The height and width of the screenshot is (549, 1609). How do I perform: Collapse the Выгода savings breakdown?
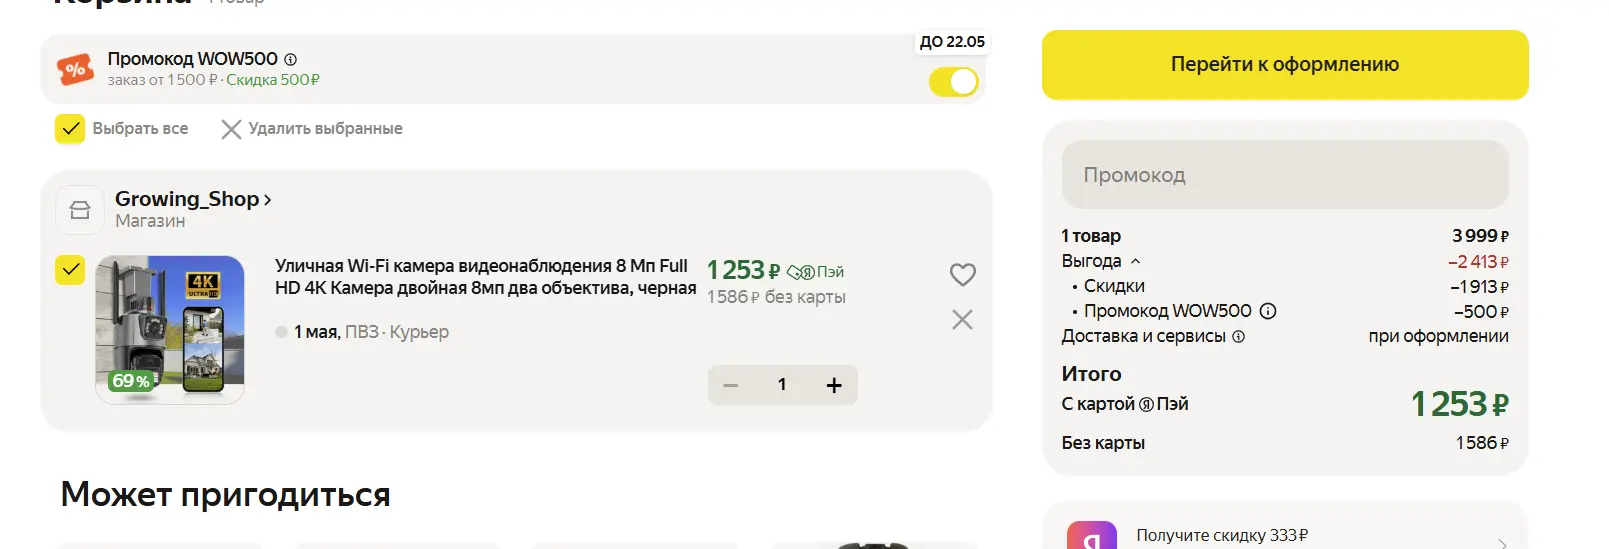pyautogui.click(x=1135, y=261)
